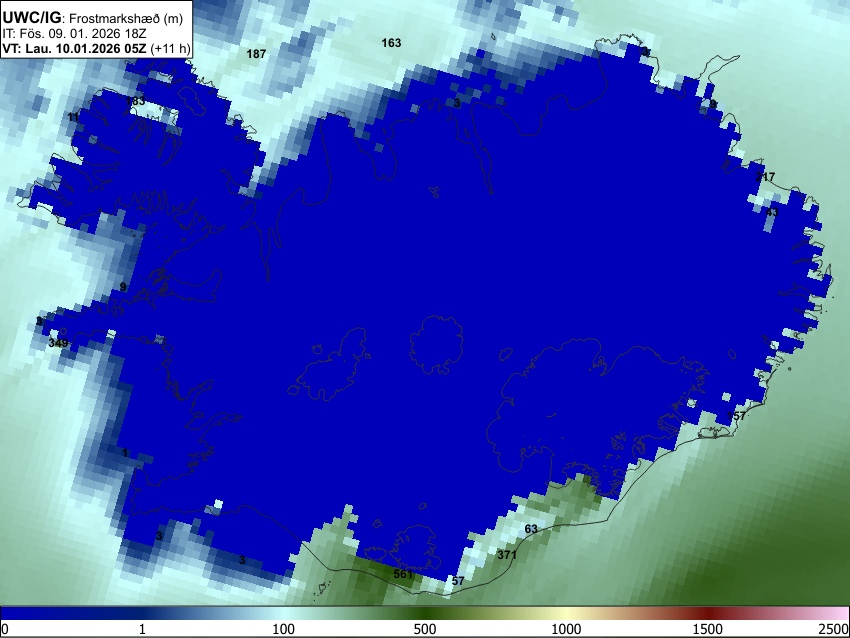The width and height of the screenshot is (850, 638).
Task: Click the 349 map value
Action: point(58,343)
